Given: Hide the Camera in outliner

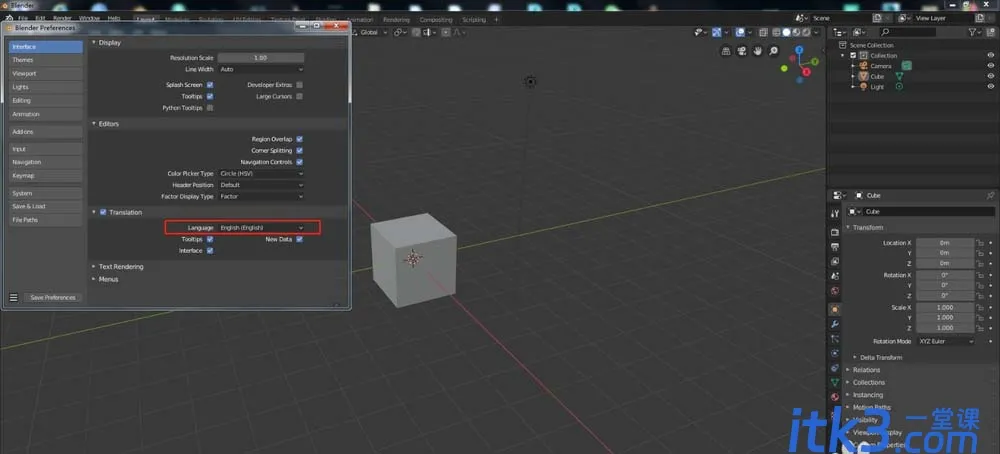Looking at the screenshot, I should [x=990, y=66].
